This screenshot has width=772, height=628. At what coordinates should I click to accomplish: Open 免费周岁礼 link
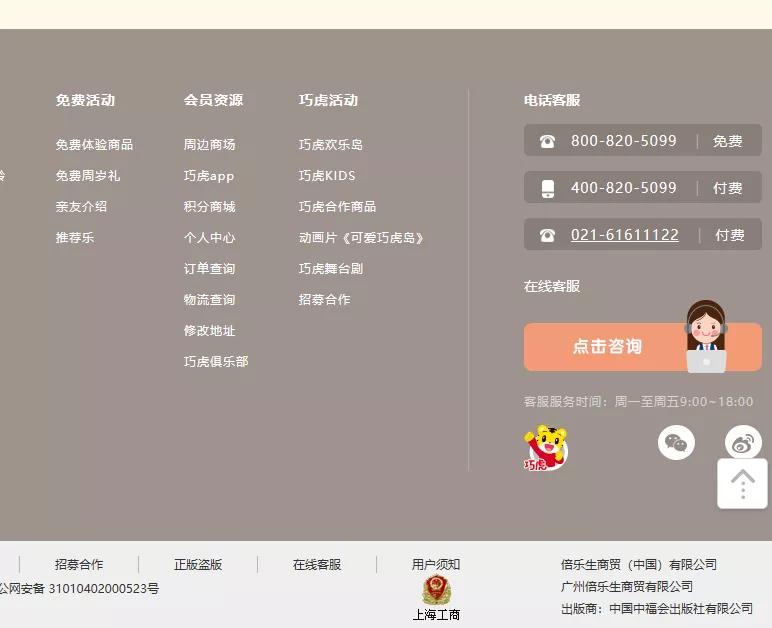point(88,176)
